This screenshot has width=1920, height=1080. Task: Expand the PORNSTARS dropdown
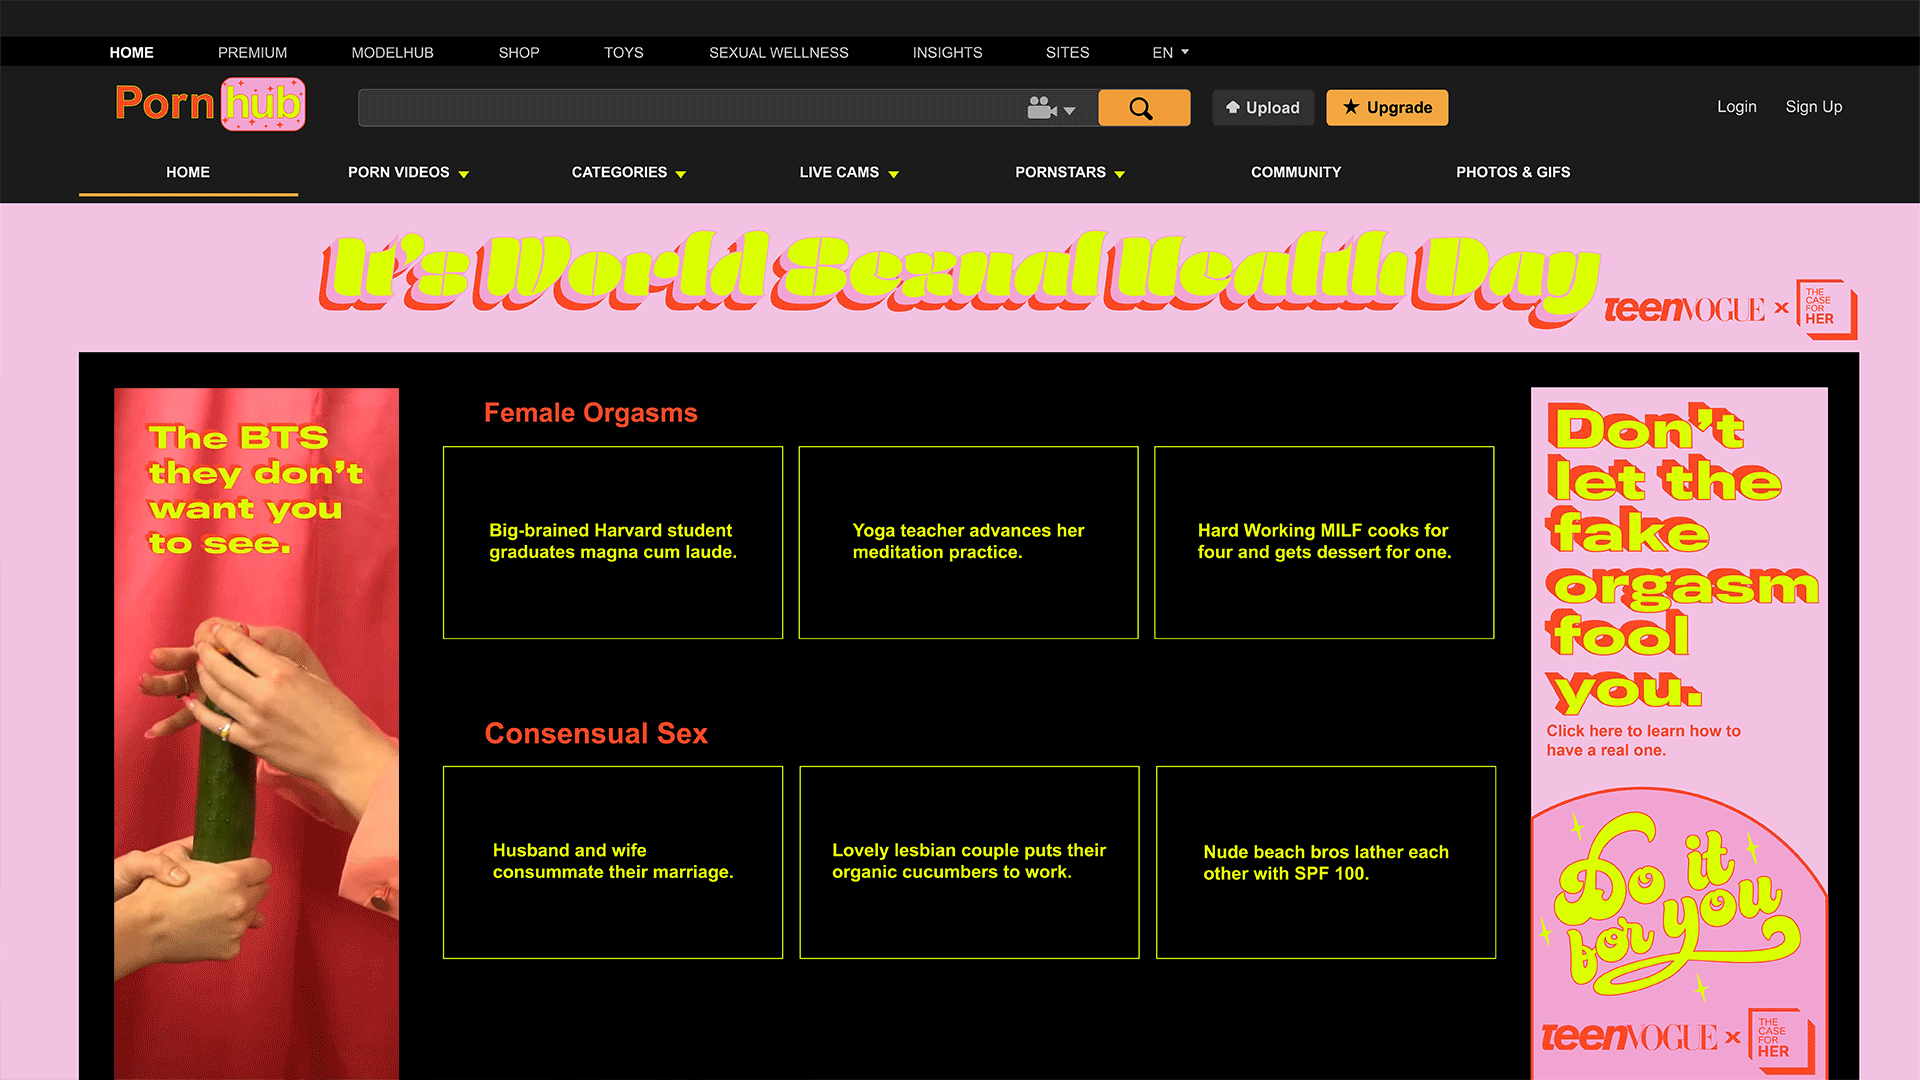coord(1070,172)
